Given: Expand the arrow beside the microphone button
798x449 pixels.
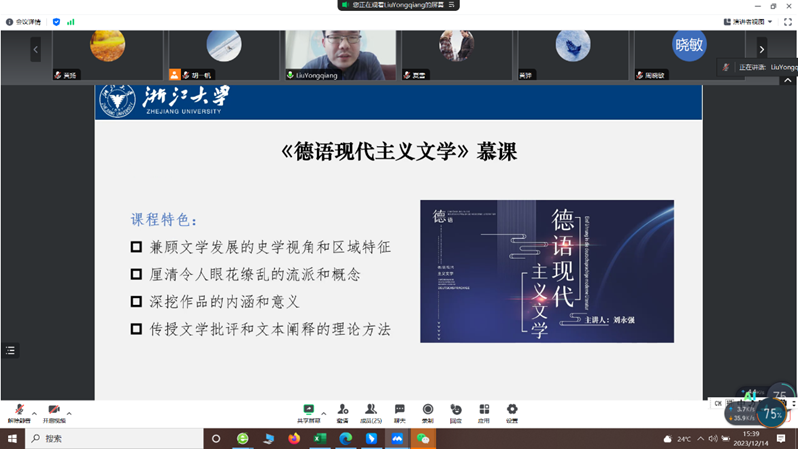Looking at the screenshot, I should pos(34,412).
